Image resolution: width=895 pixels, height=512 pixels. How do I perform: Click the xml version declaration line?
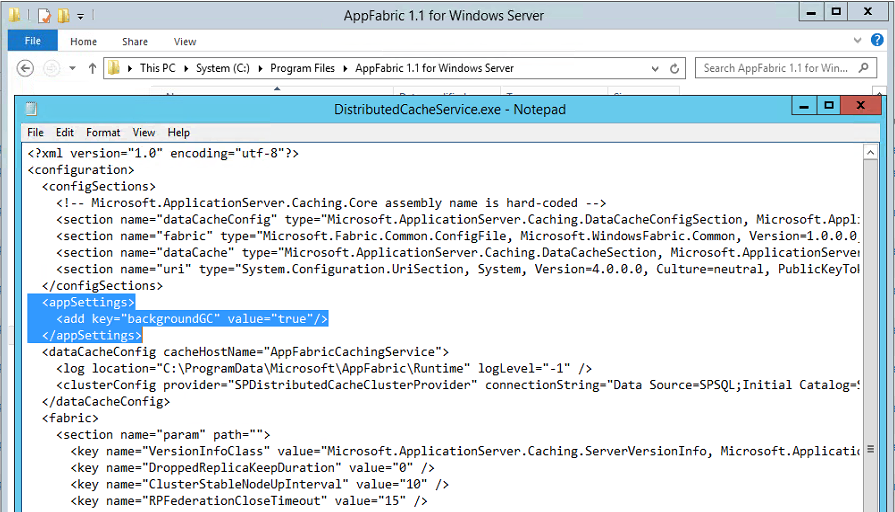(x=163, y=154)
